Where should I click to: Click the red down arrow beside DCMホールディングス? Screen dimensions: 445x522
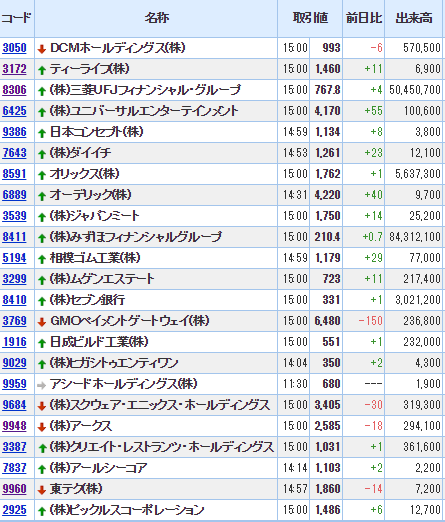(x=42, y=49)
